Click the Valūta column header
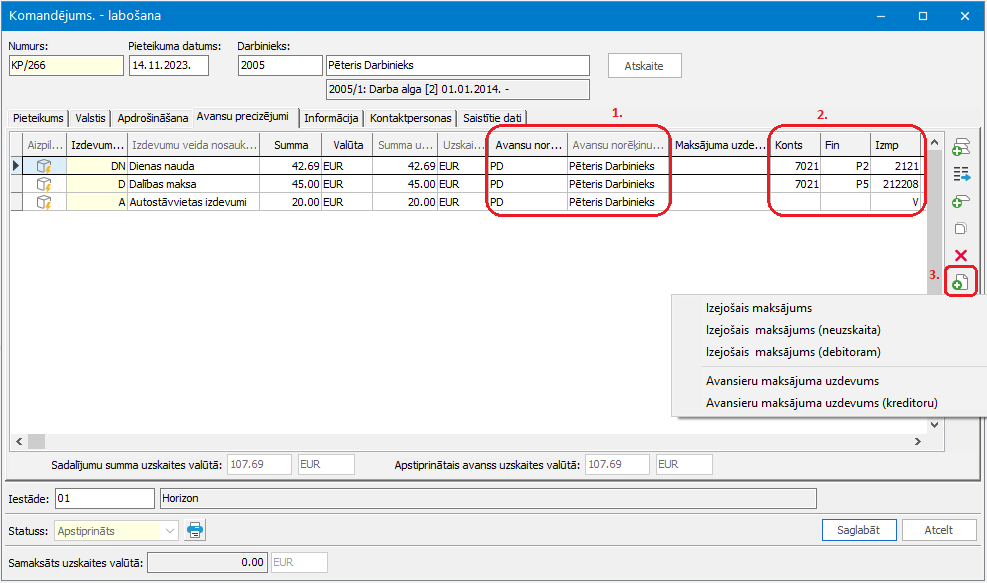Image resolution: width=987 pixels, height=583 pixels. click(347, 145)
